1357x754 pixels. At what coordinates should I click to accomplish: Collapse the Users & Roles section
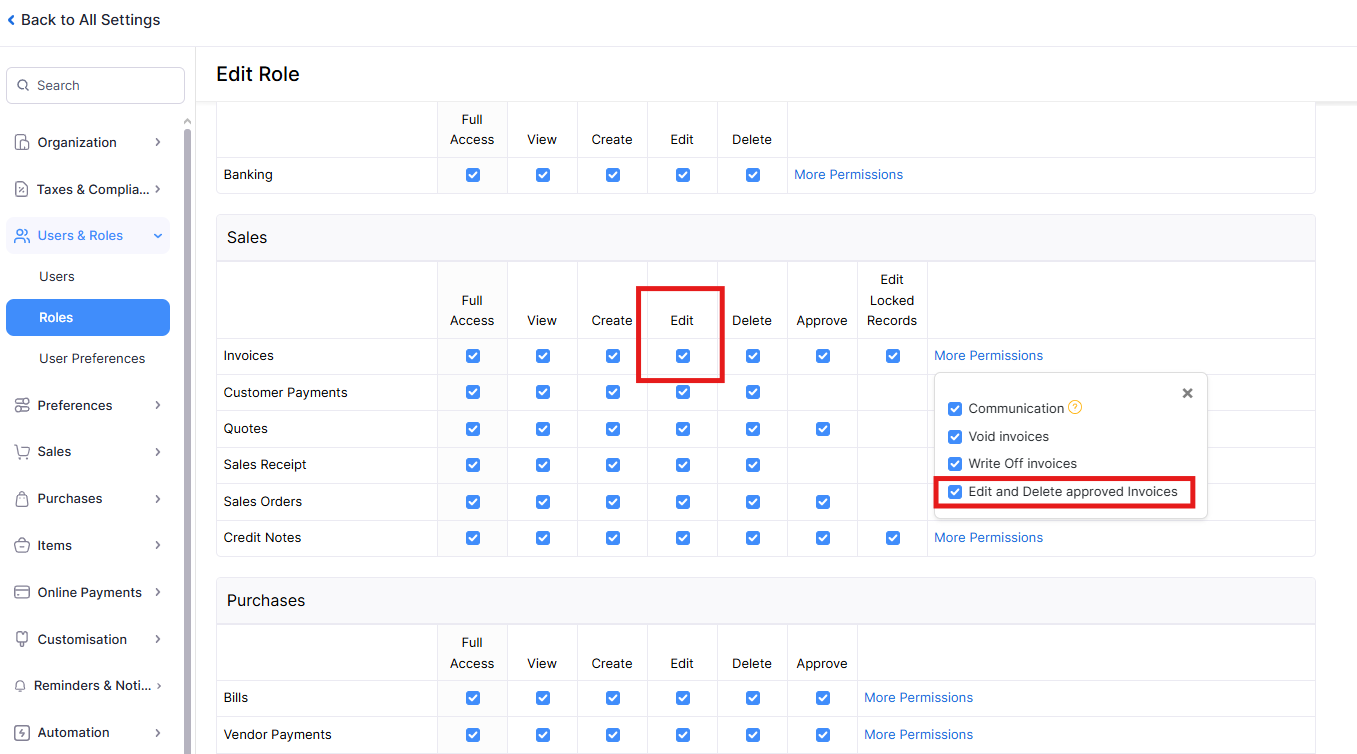158,236
